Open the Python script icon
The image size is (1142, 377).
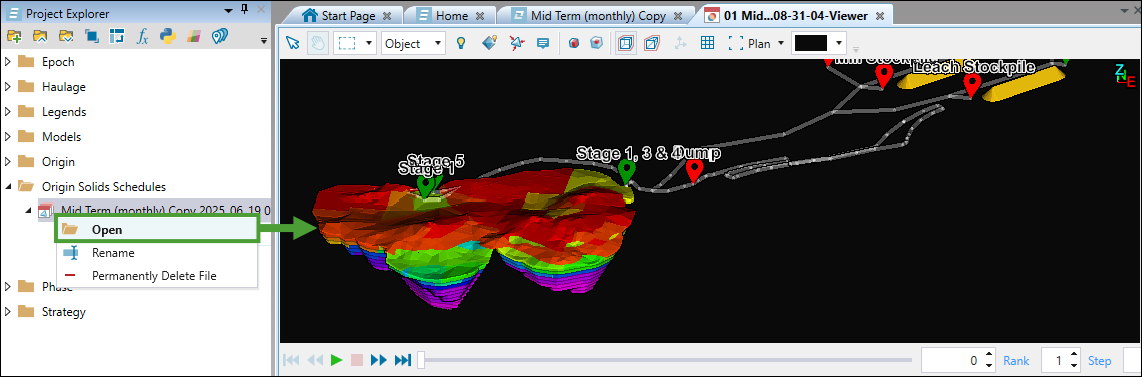pos(168,36)
